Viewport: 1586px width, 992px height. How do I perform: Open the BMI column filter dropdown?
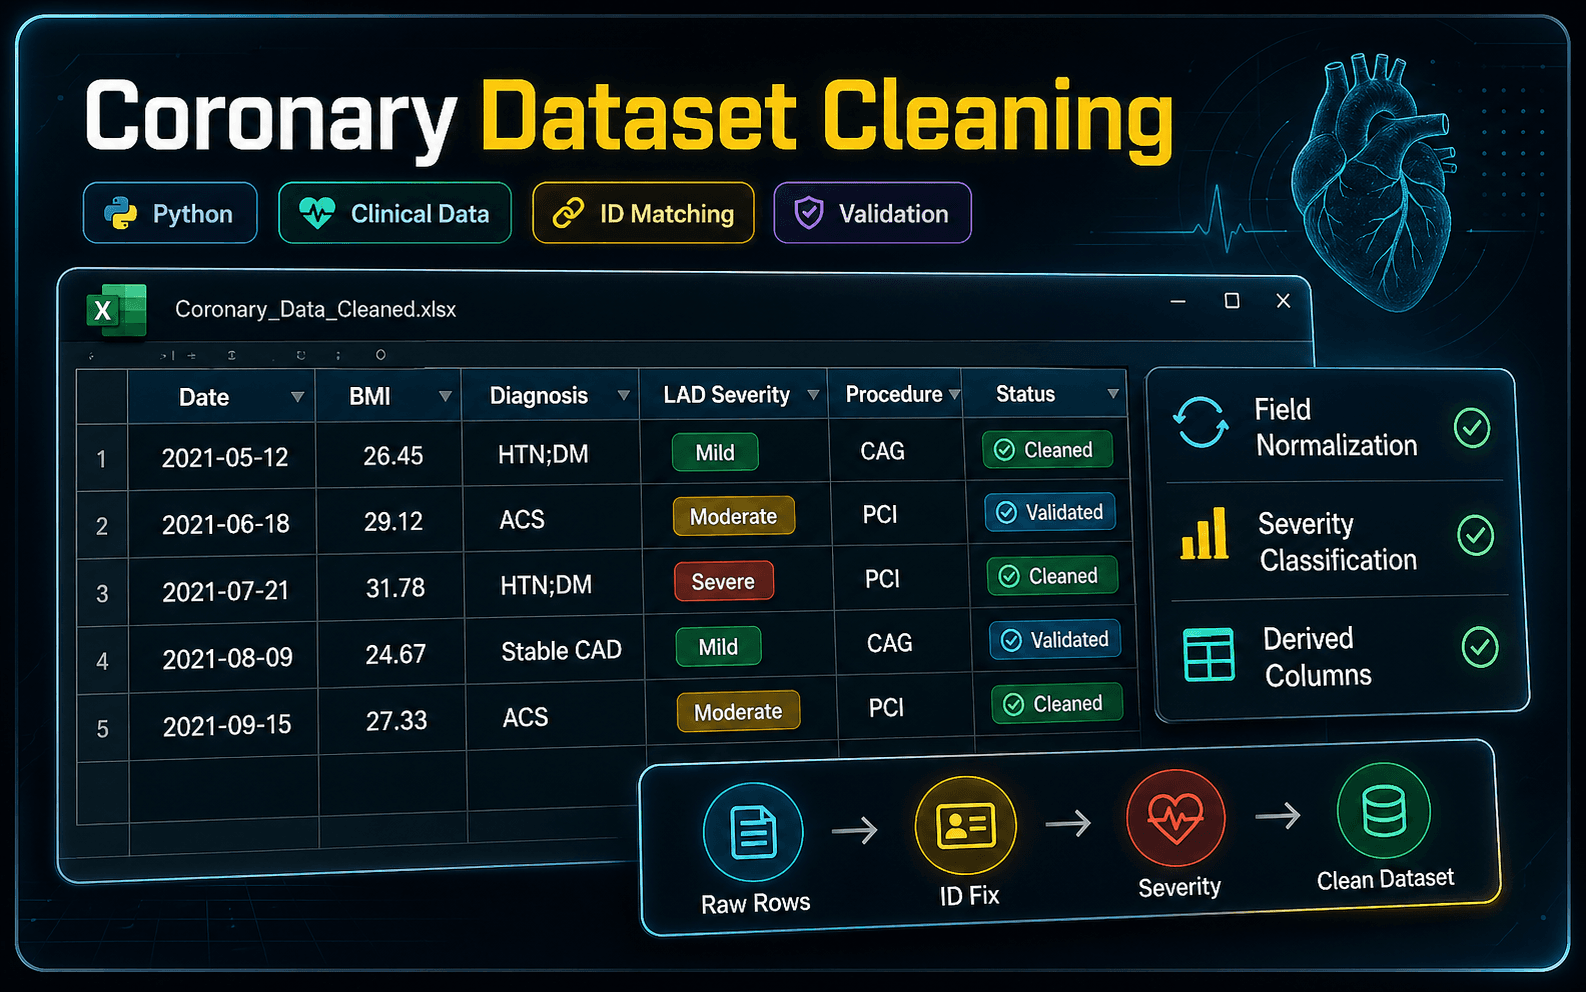point(445,396)
